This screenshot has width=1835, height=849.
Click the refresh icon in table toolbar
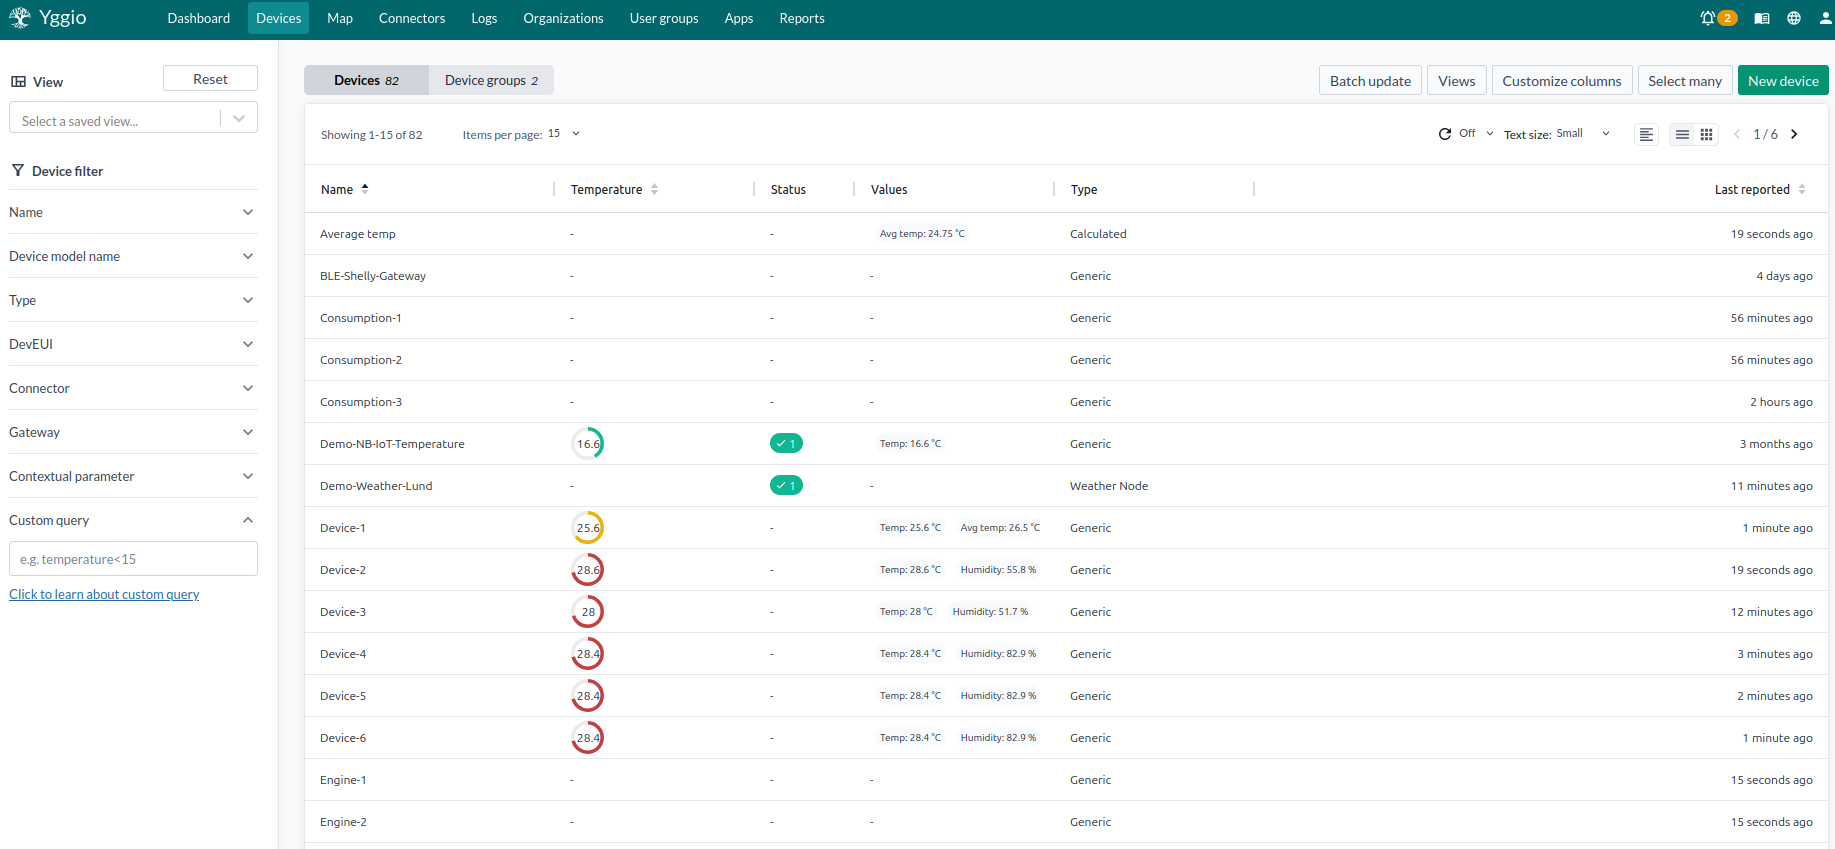coord(1445,134)
